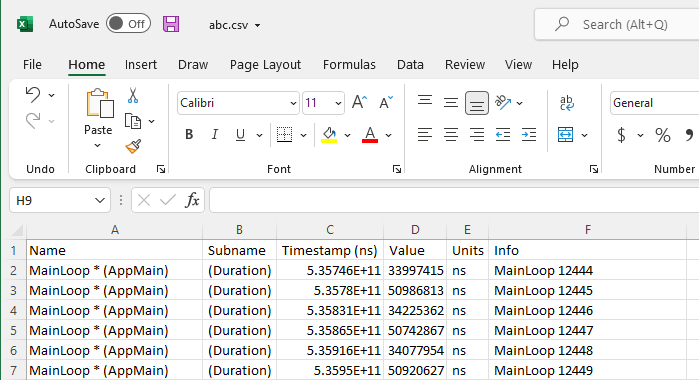Screen dimensions: 699x380
Task: Select all cells with corner triangle
Action: [x=17, y=230]
